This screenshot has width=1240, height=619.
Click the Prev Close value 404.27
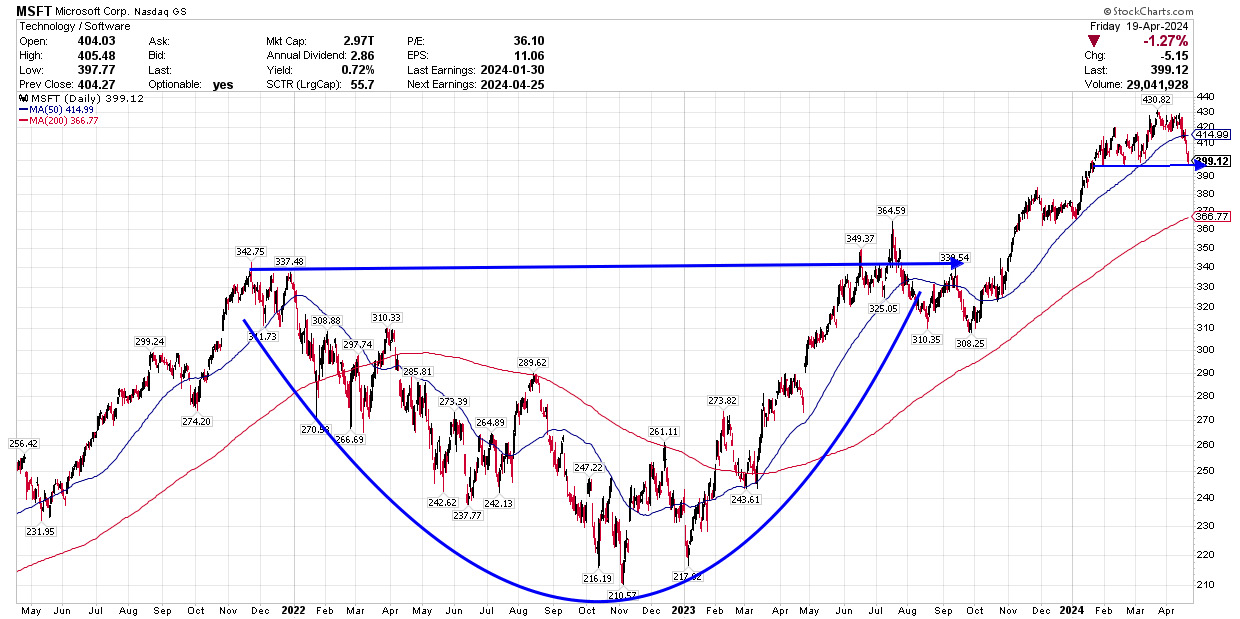tap(98, 85)
